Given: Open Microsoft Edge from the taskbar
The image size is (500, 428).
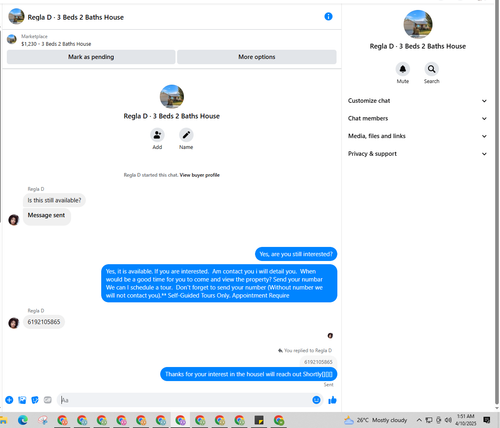Looking at the screenshot, I should [23, 420].
